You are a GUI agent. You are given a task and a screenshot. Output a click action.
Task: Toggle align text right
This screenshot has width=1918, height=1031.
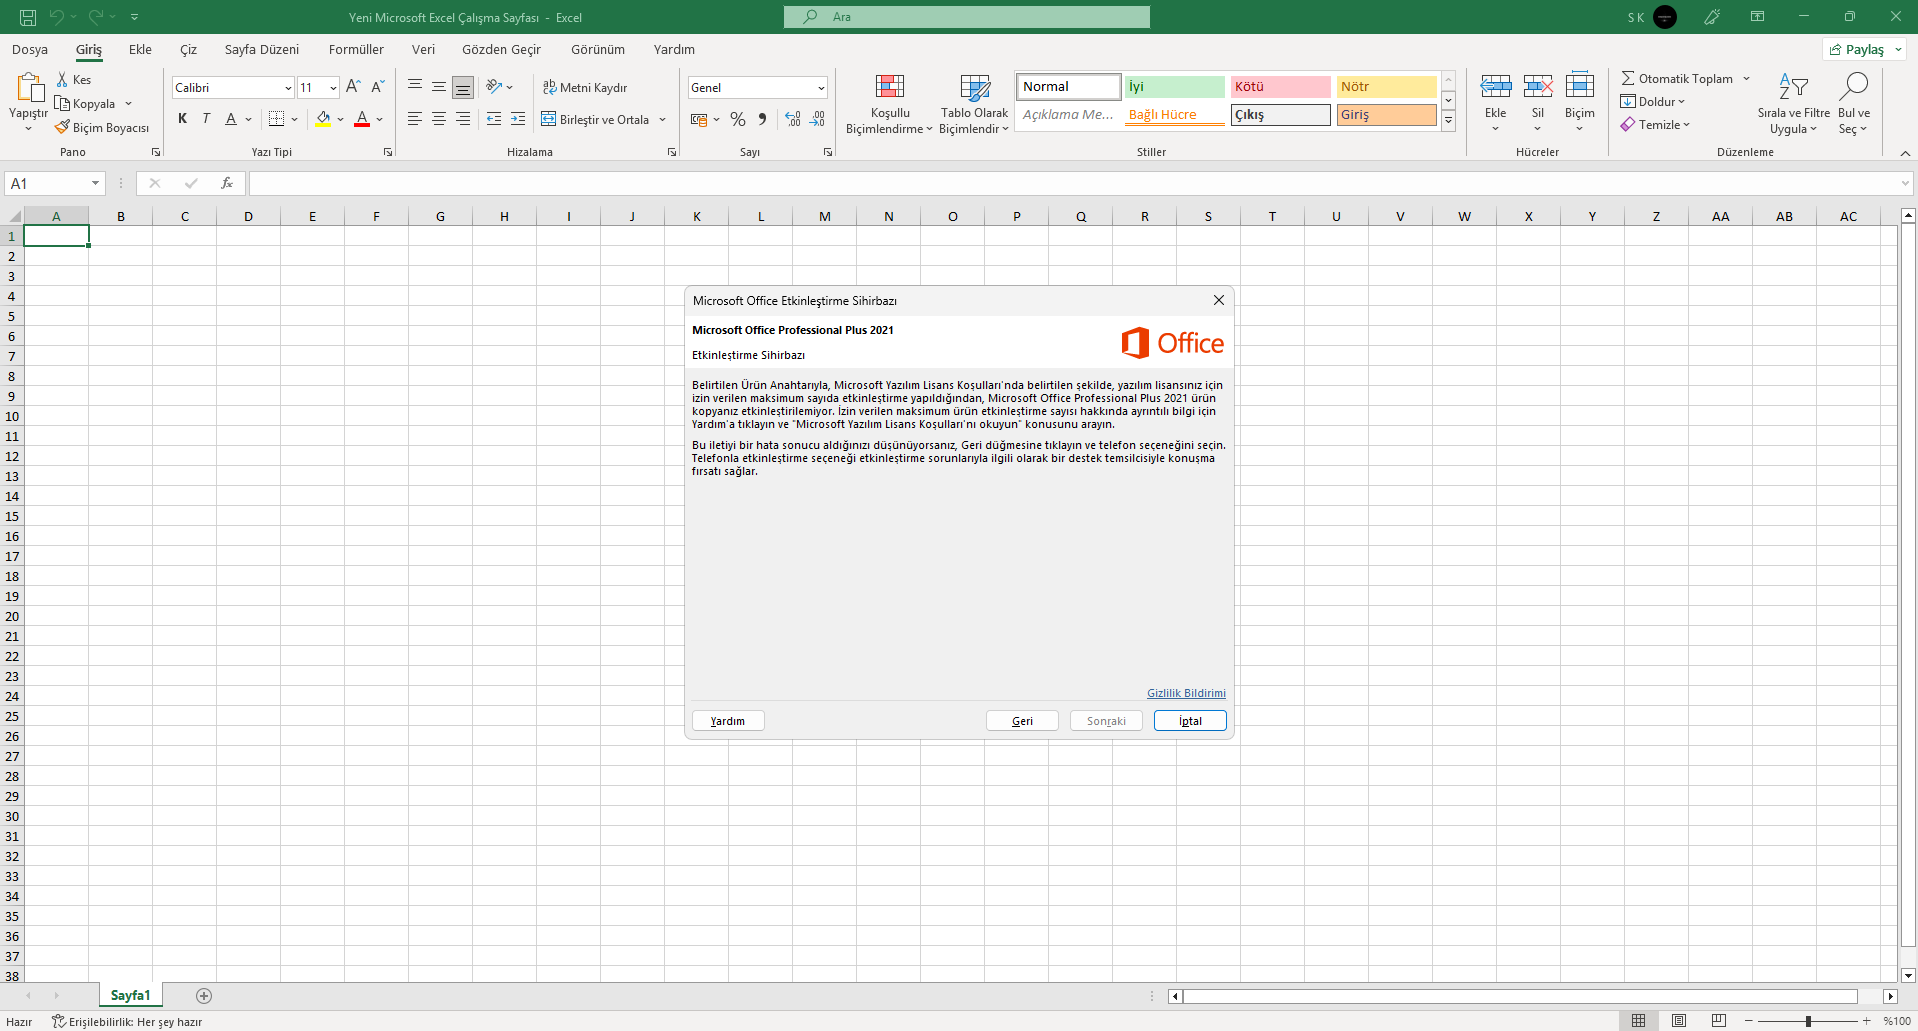coord(462,119)
